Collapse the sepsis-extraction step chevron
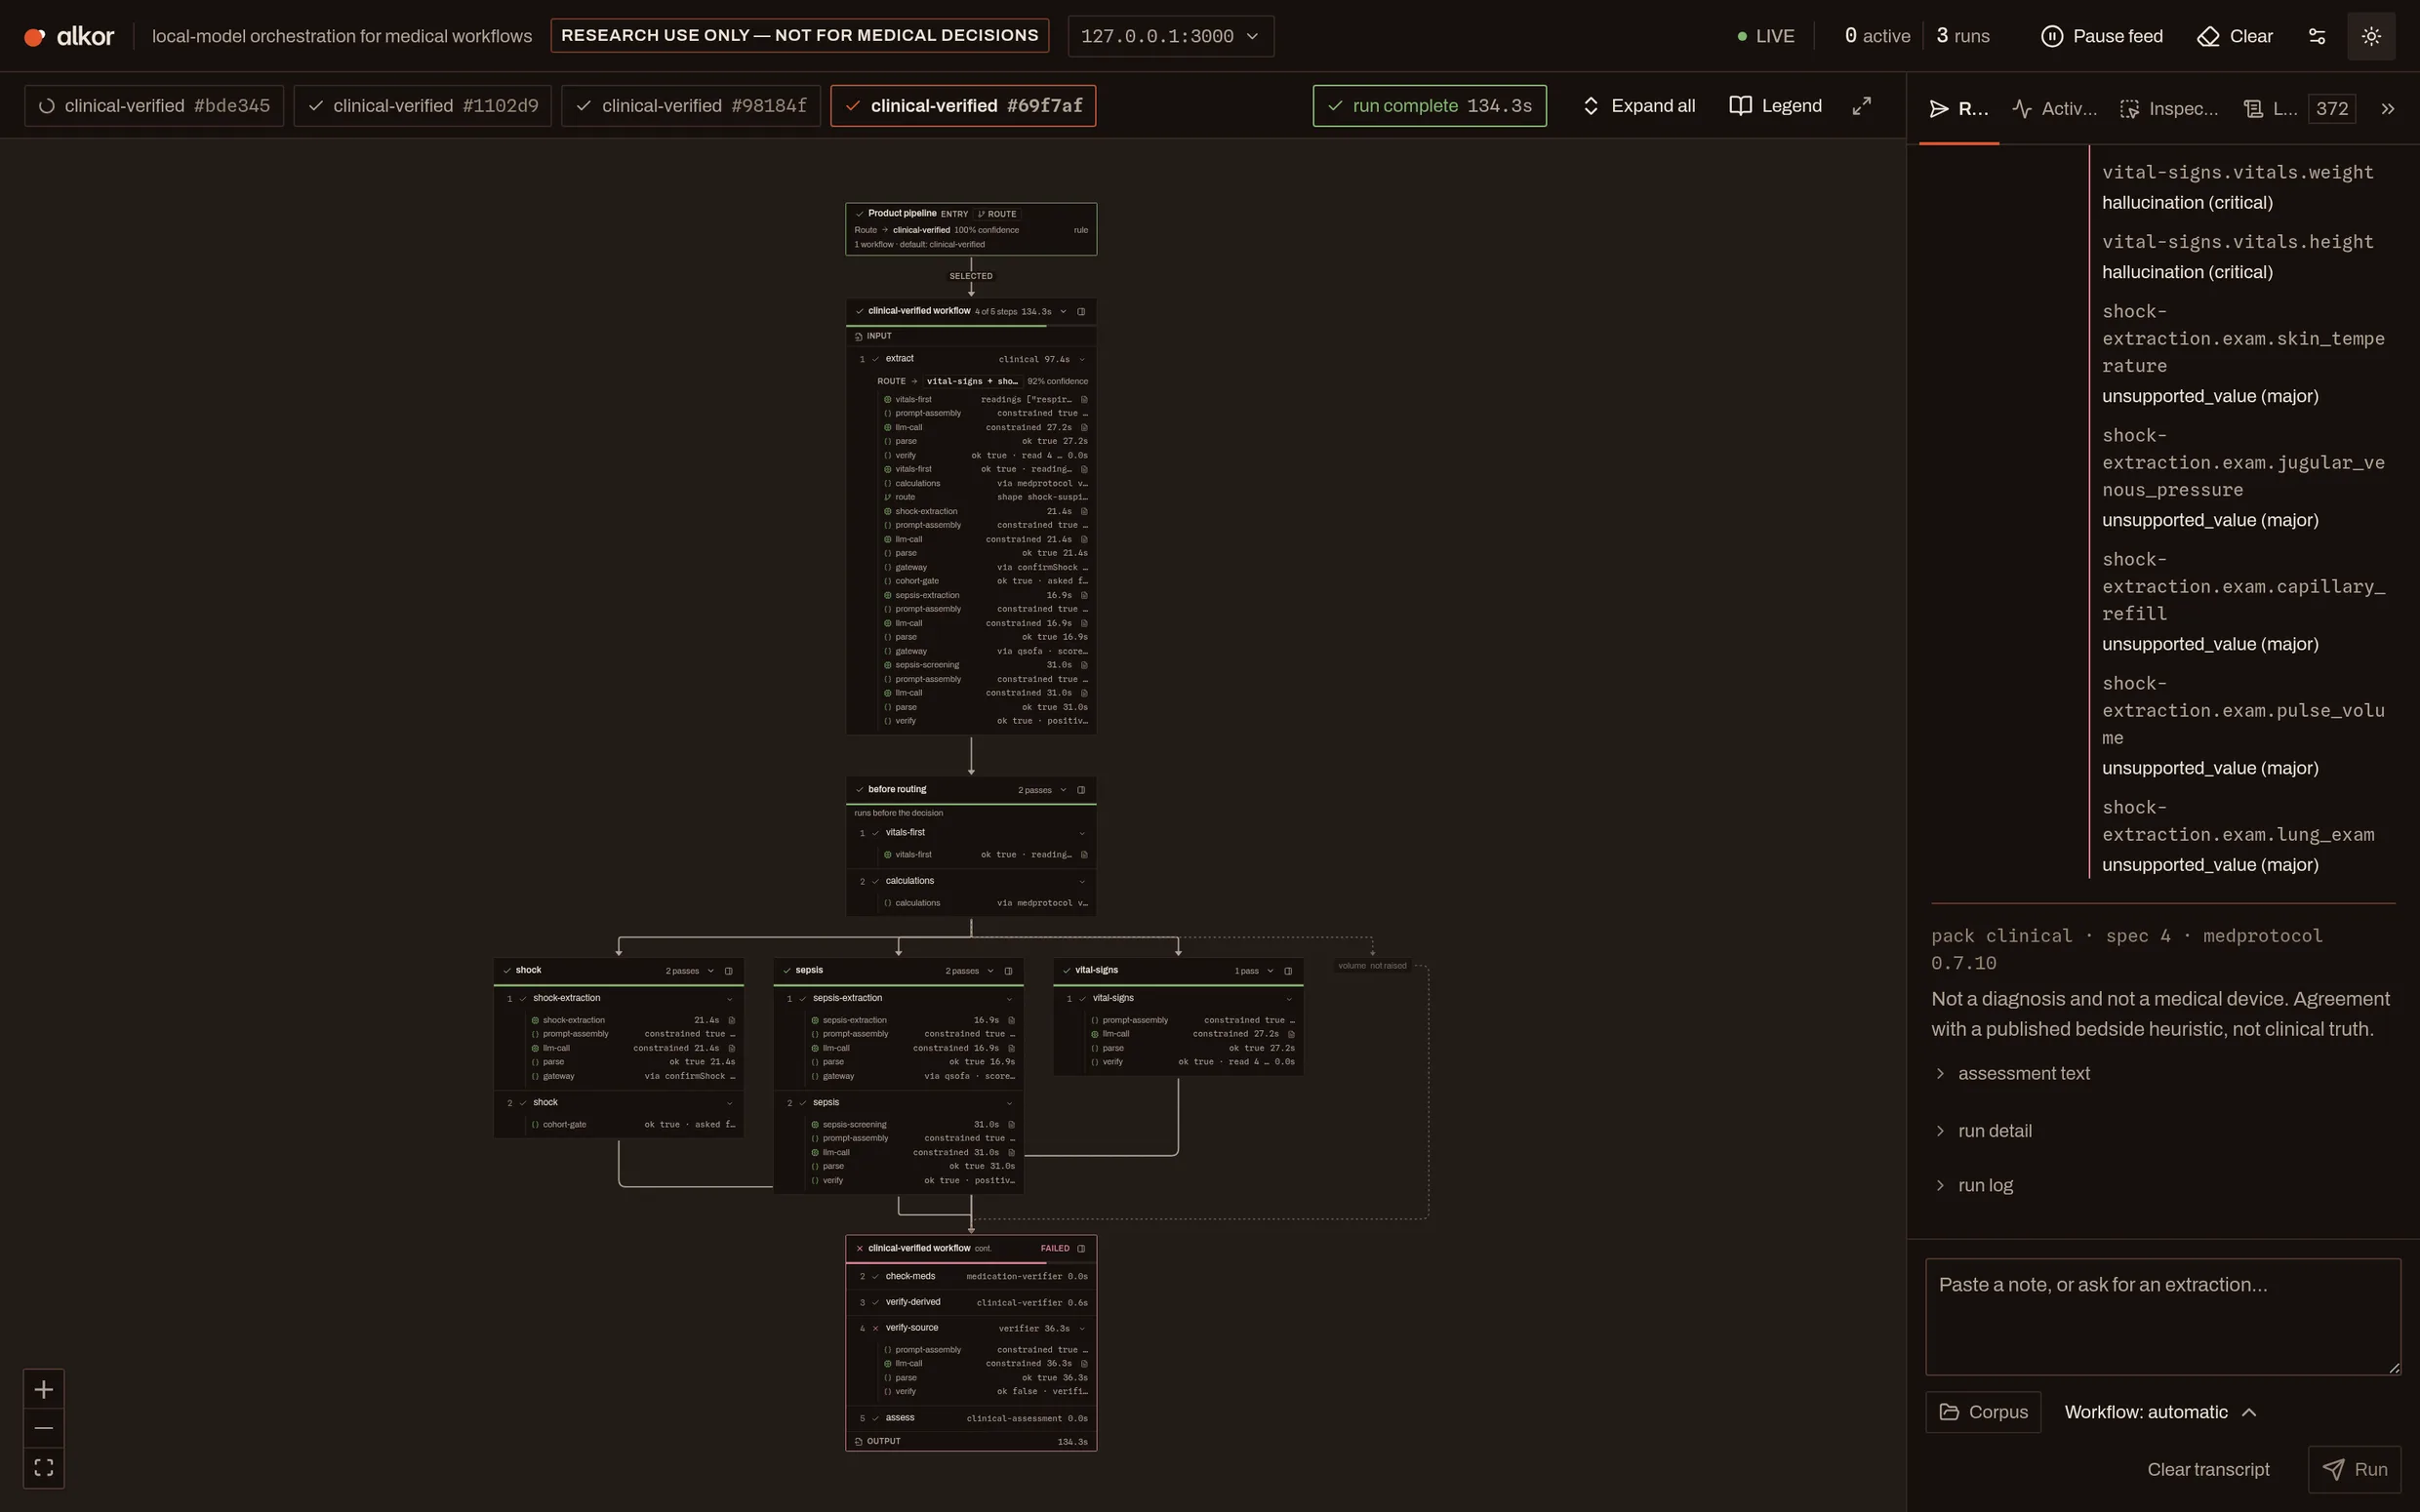 point(1008,998)
